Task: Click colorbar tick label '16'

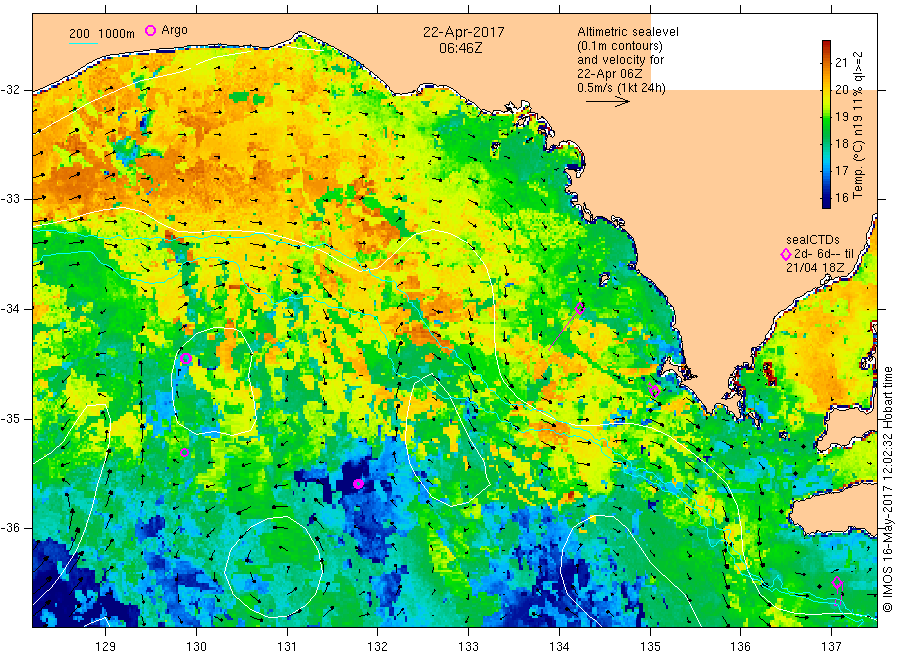Action: [x=841, y=197]
